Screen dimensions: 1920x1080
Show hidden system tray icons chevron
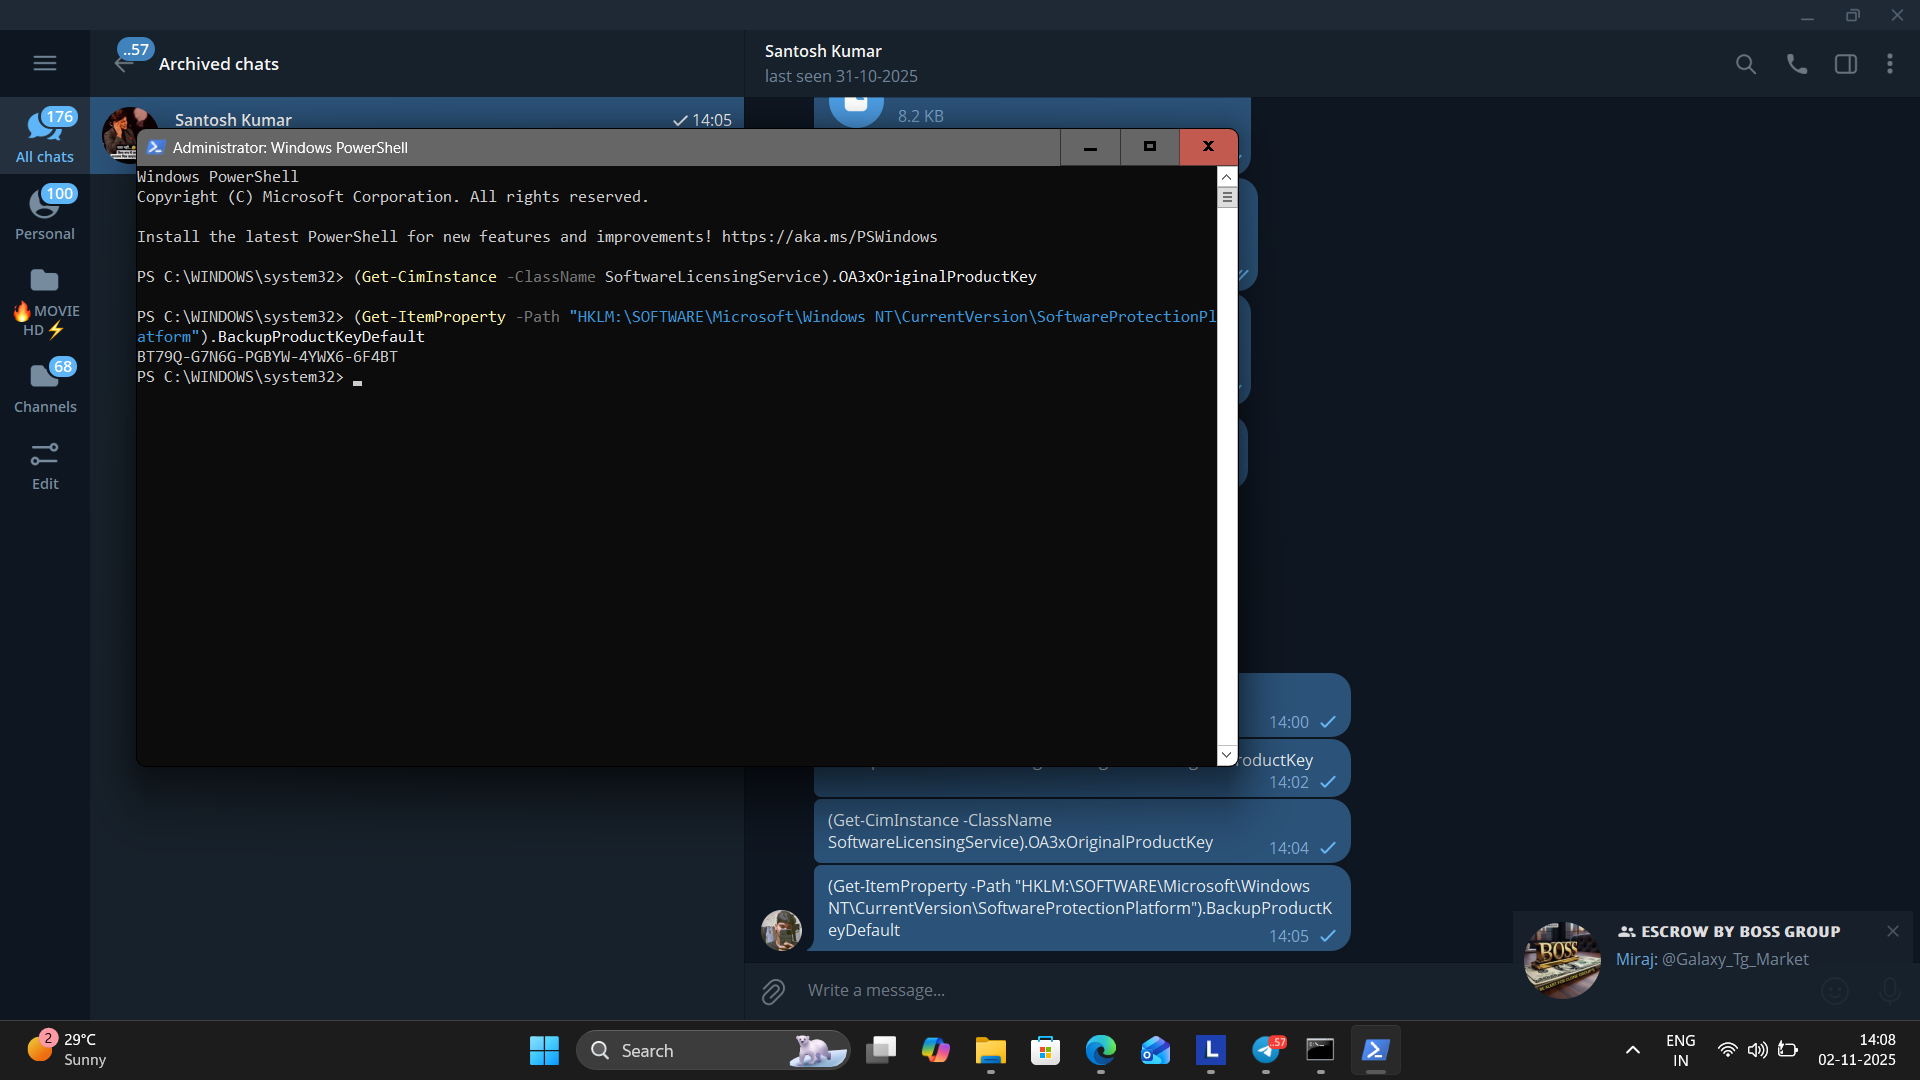click(x=1632, y=1050)
